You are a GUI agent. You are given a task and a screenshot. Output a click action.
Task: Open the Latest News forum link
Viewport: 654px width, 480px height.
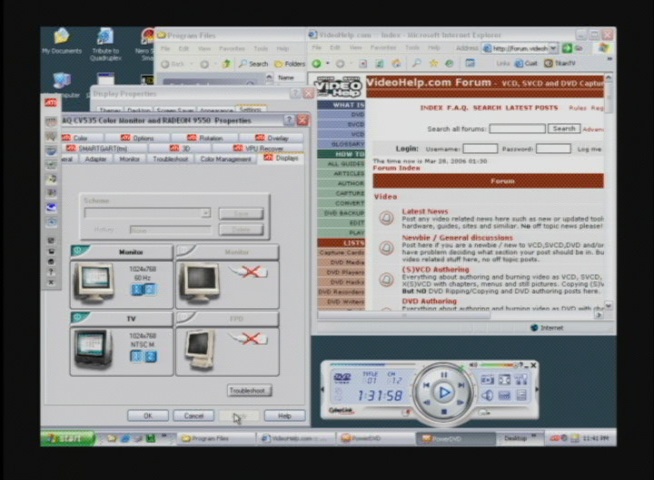pos(425,211)
